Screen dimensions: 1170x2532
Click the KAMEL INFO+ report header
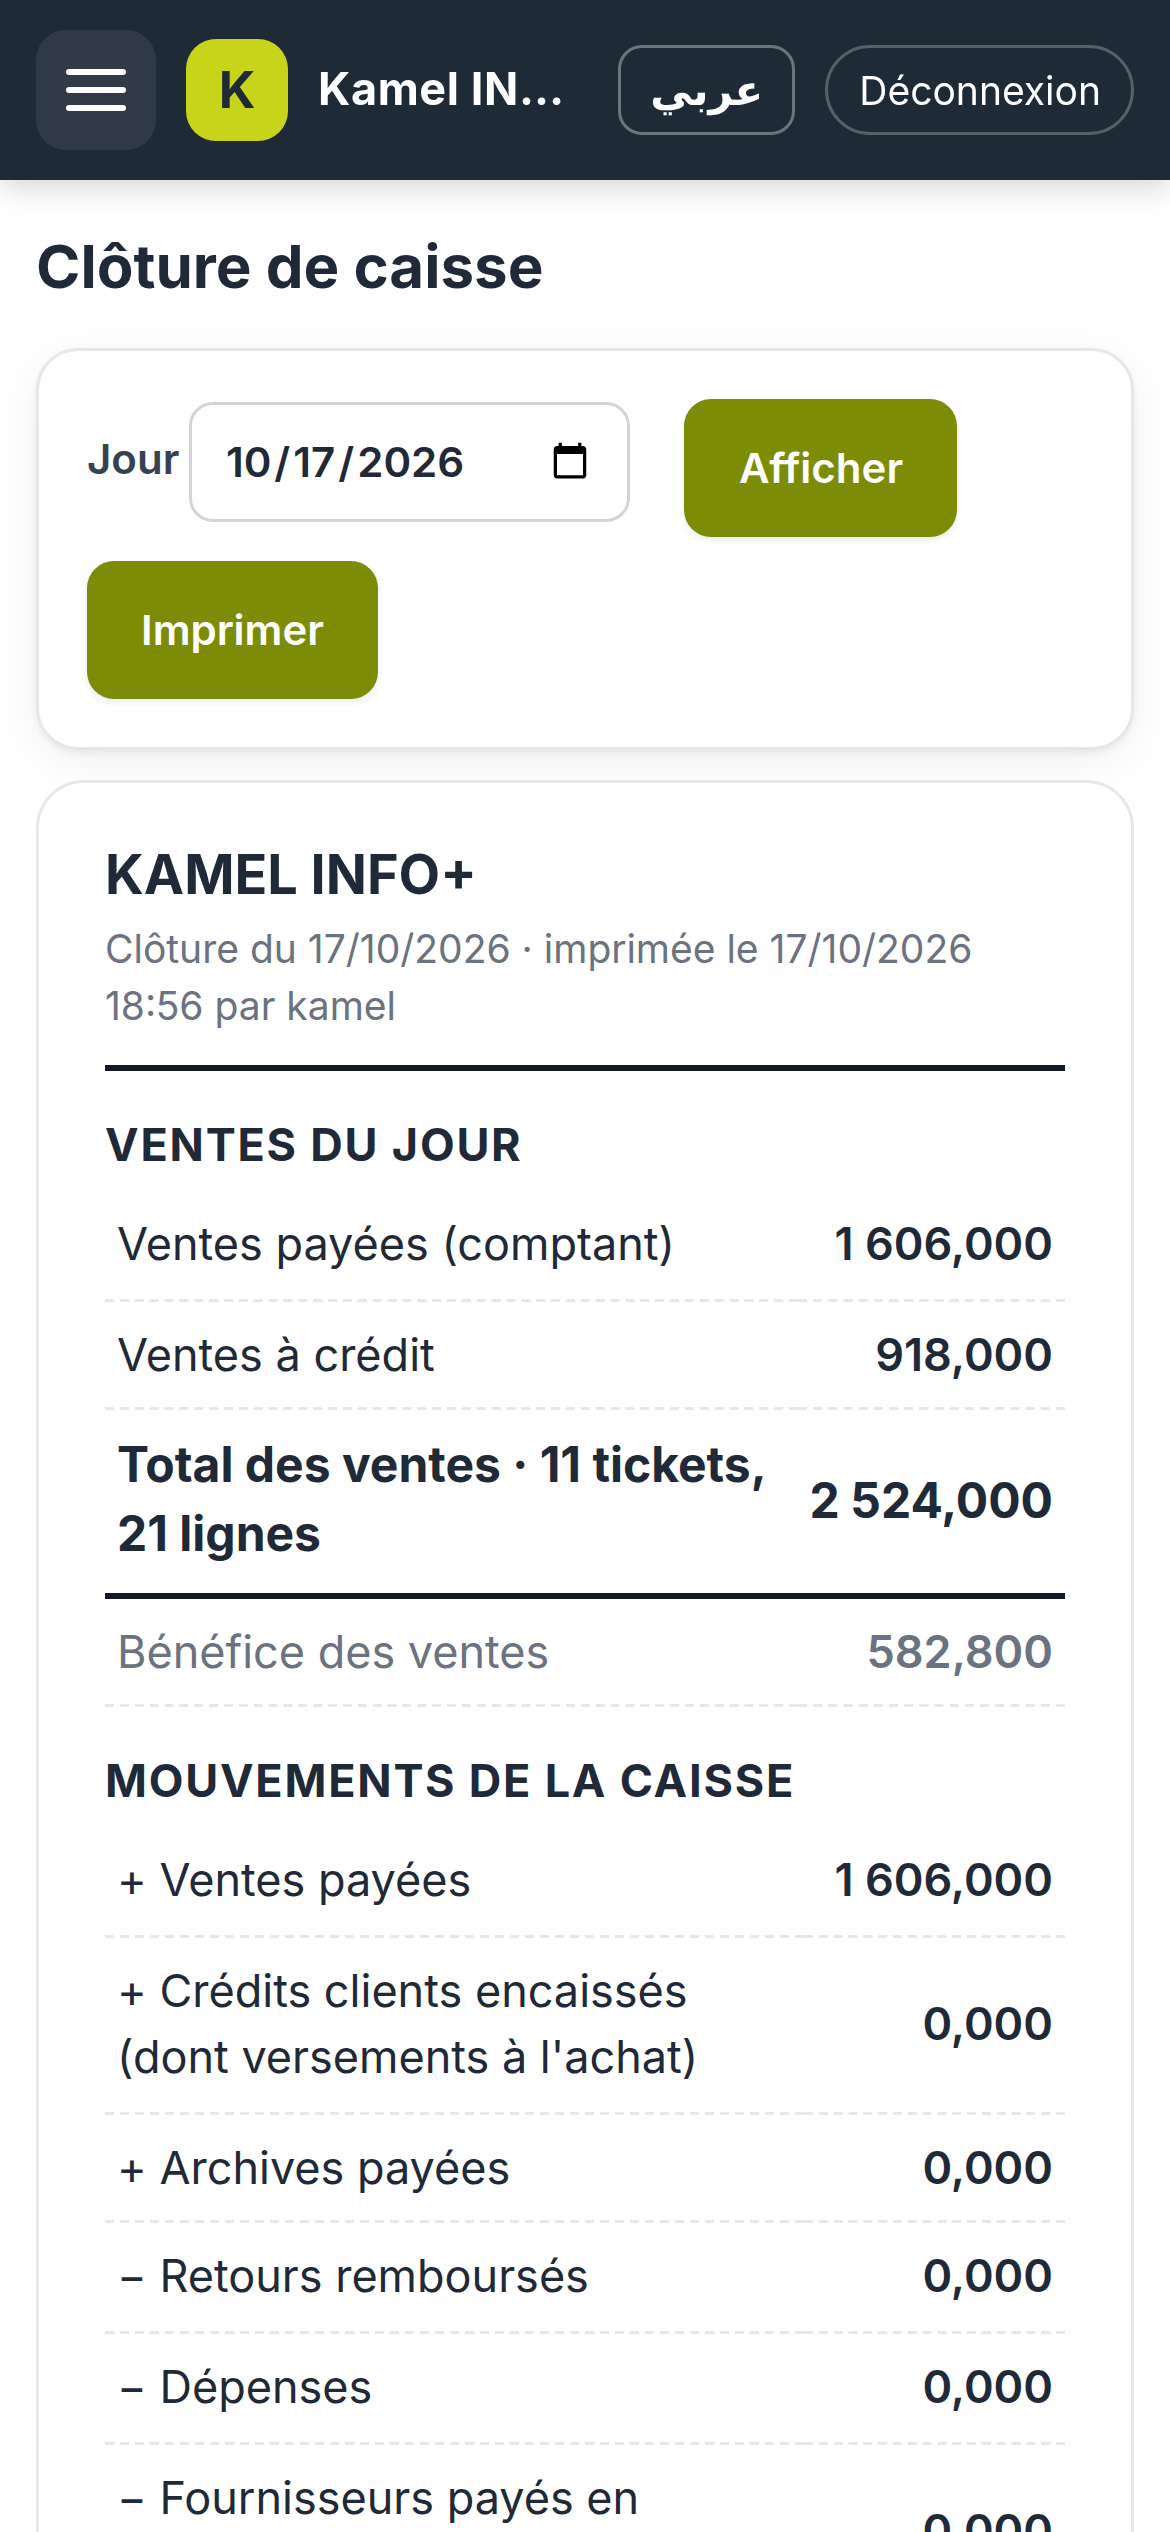290,875
